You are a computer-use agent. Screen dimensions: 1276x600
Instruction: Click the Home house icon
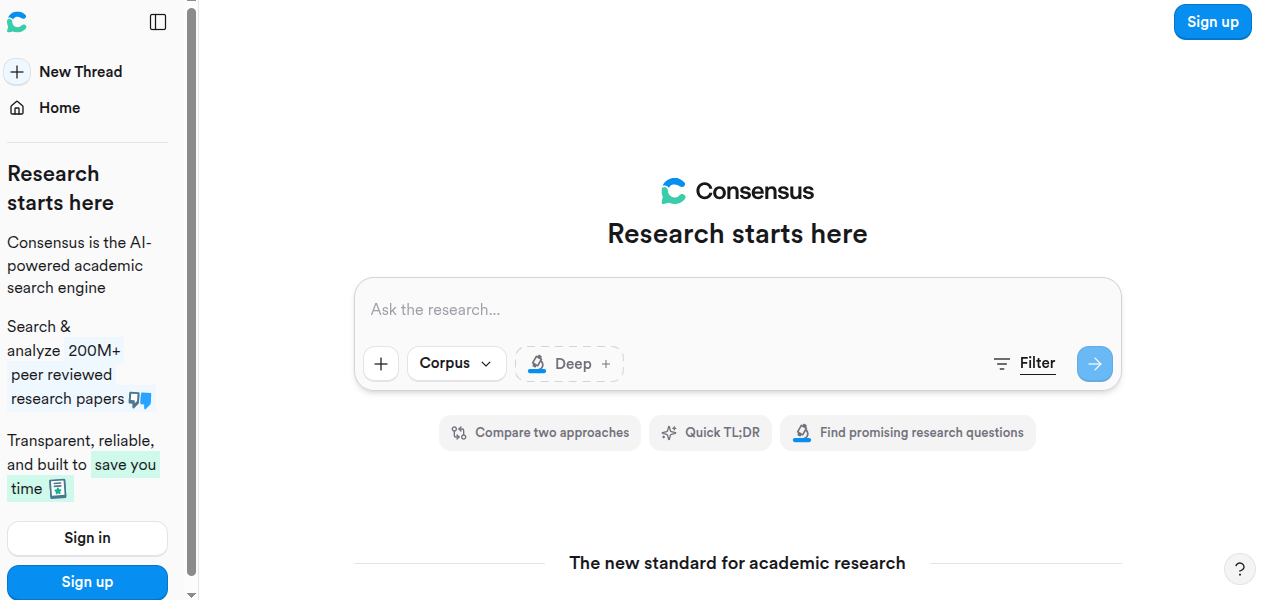(x=17, y=108)
